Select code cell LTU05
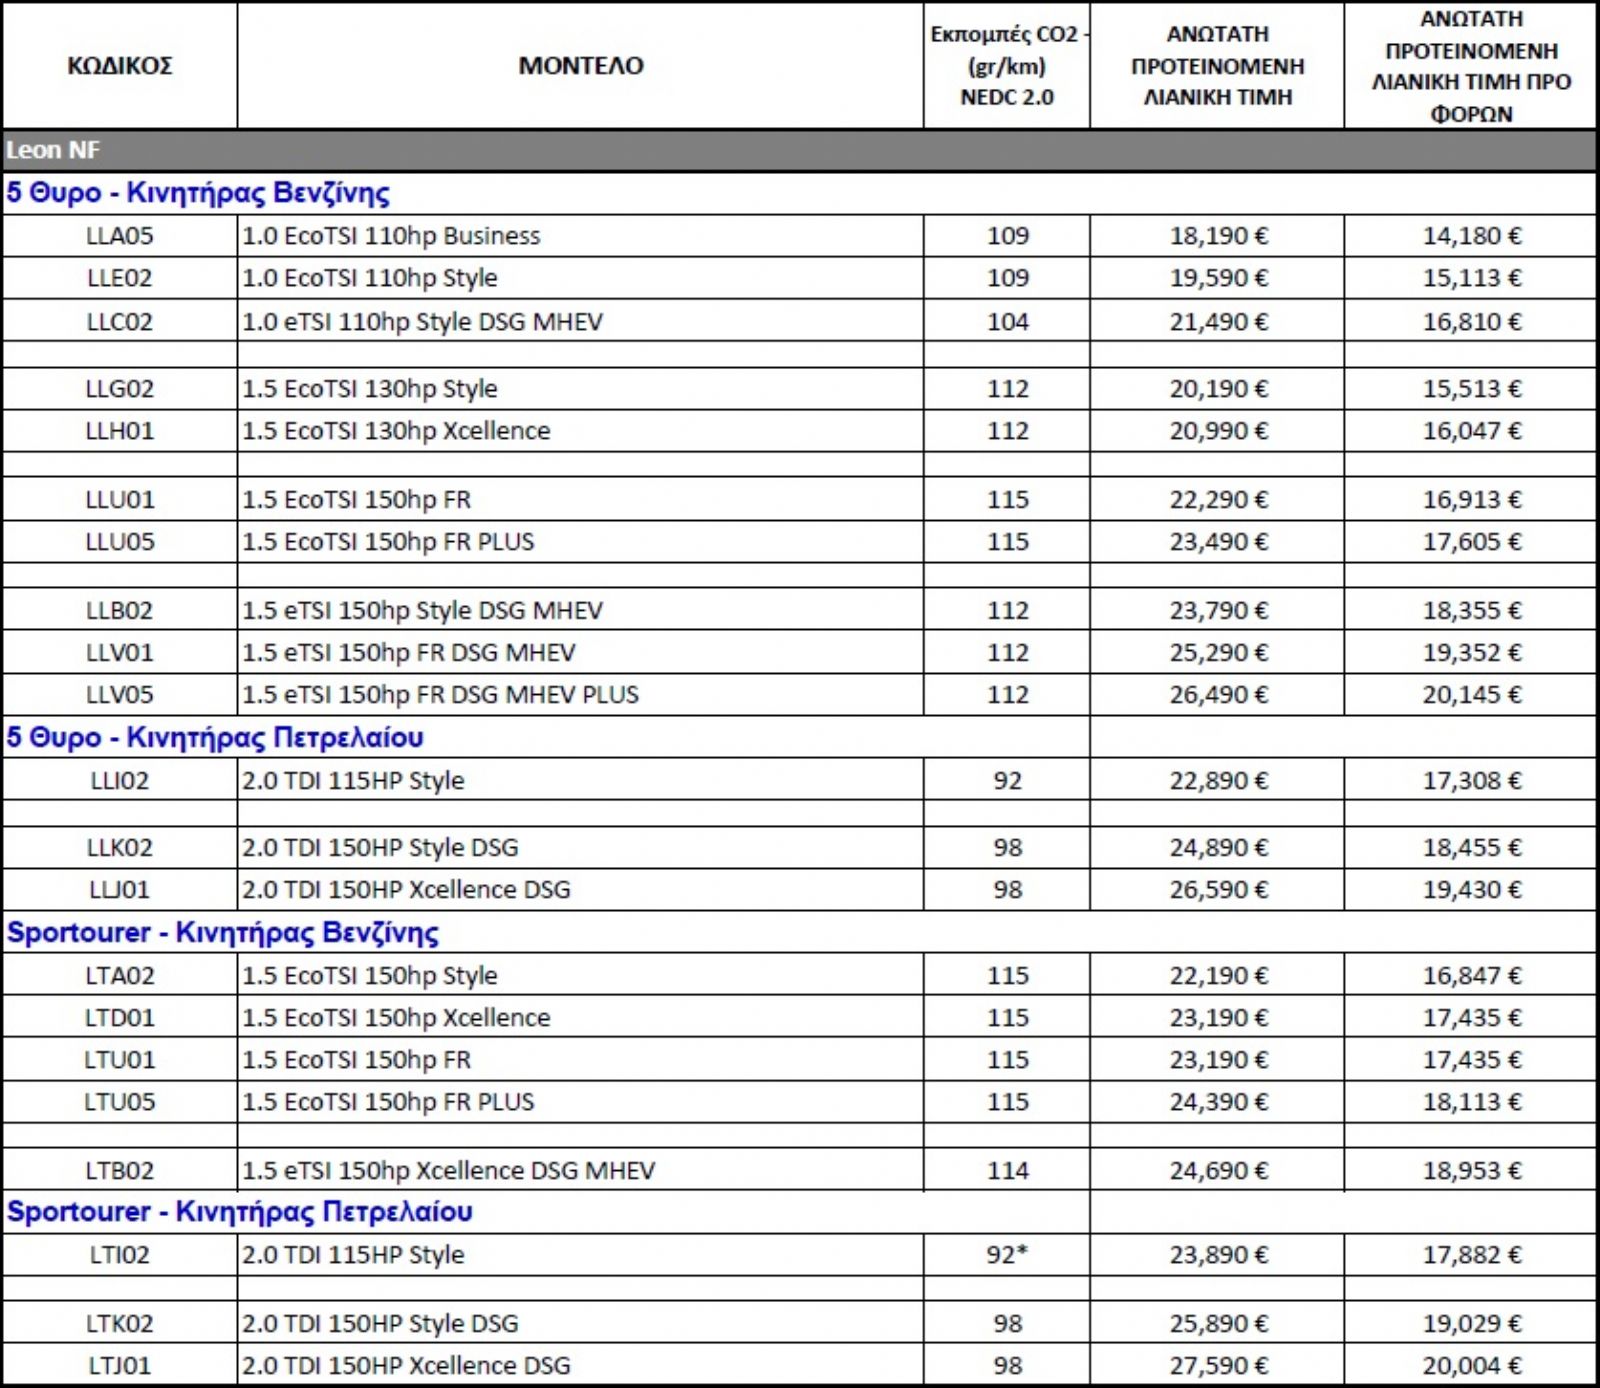 pyautogui.click(x=119, y=1102)
